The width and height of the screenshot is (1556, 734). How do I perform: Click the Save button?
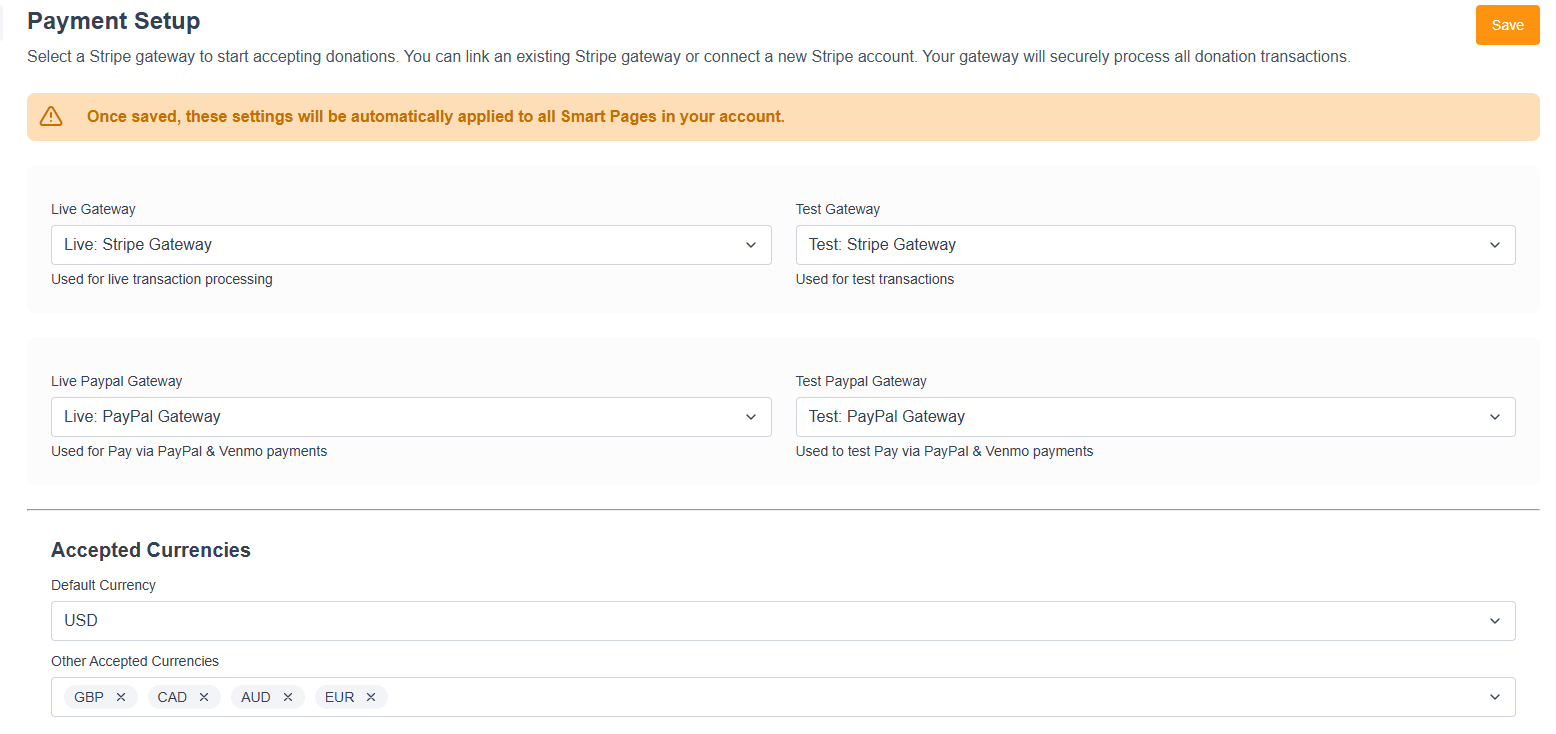[1507, 24]
